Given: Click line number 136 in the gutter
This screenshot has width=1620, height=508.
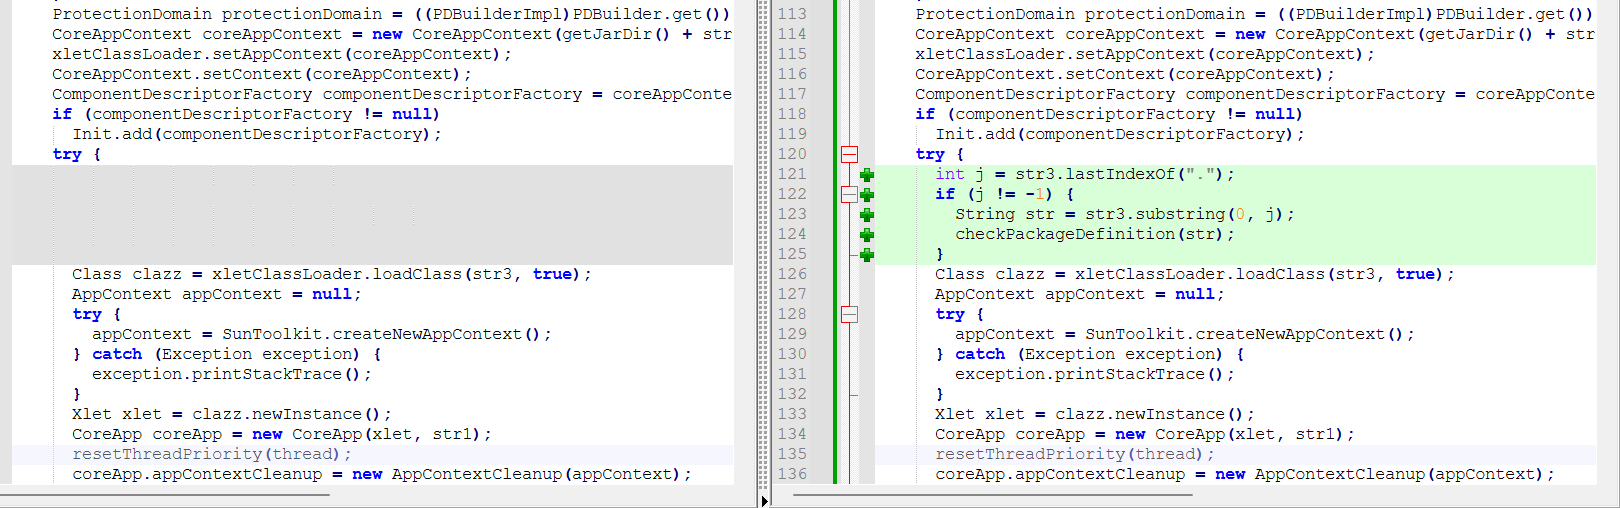Looking at the screenshot, I should click(x=792, y=474).
